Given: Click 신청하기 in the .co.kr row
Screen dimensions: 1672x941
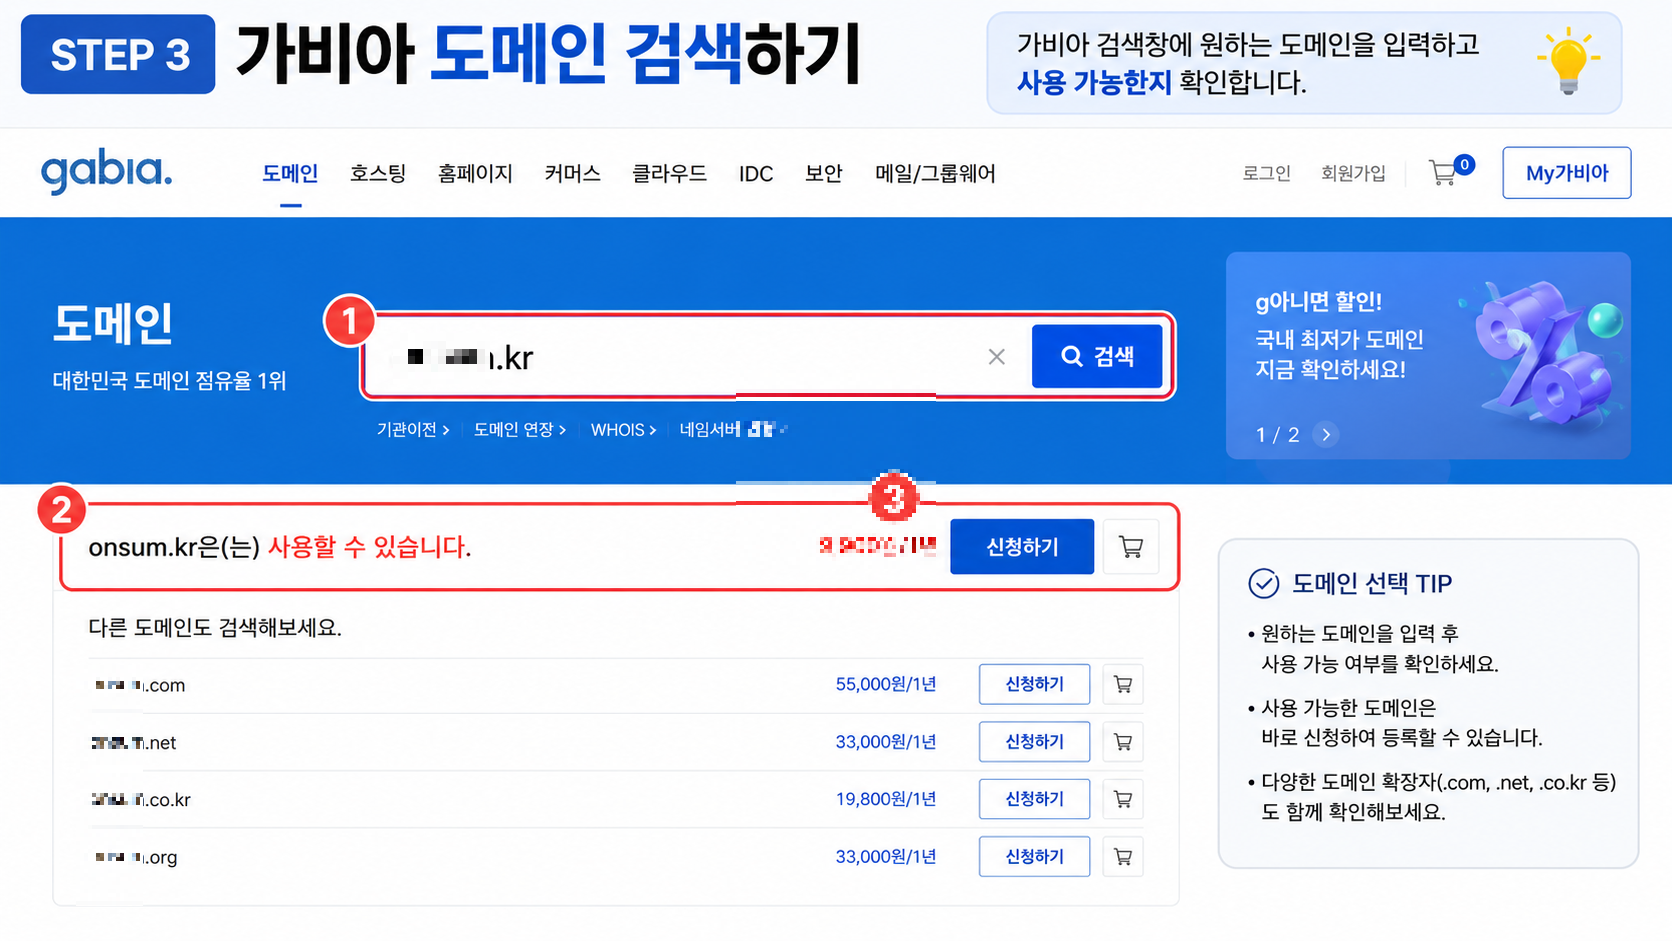Looking at the screenshot, I should [1034, 799].
